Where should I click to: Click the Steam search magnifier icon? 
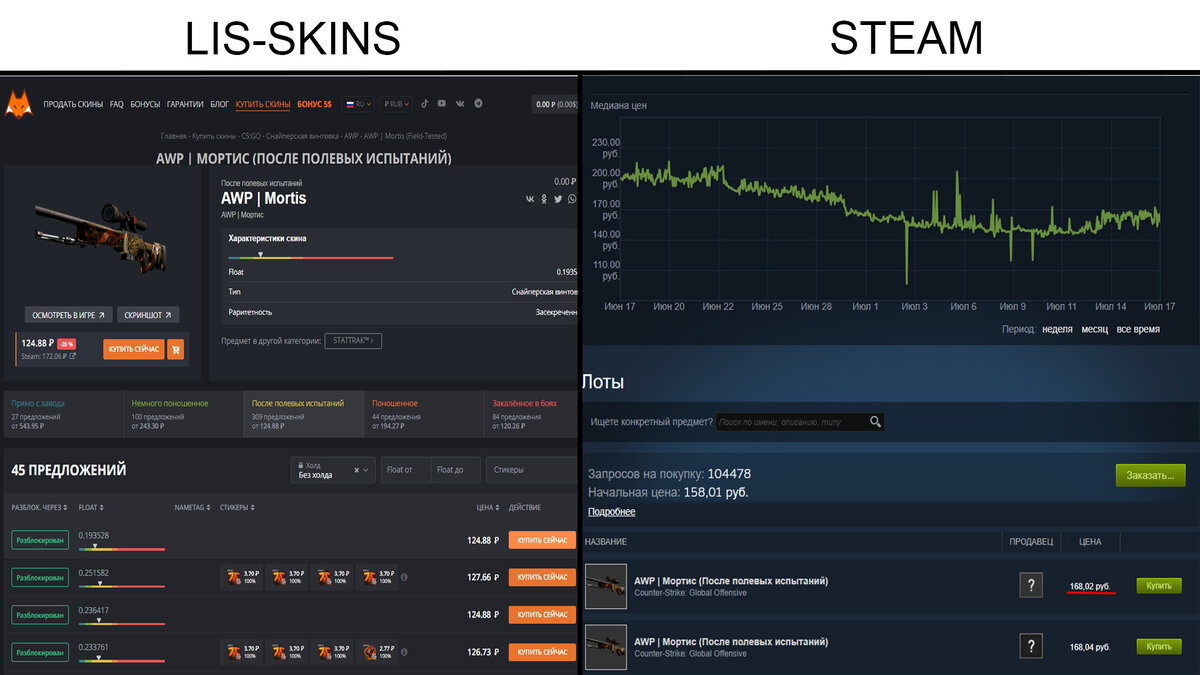coord(875,422)
